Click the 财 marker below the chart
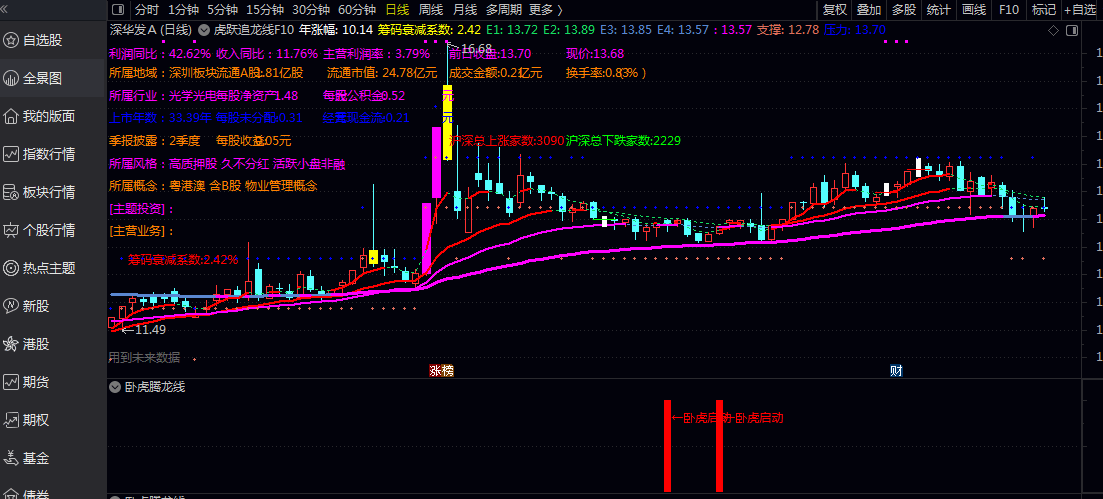The height and width of the screenshot is (499, 1103). click(x=895, y=371)
